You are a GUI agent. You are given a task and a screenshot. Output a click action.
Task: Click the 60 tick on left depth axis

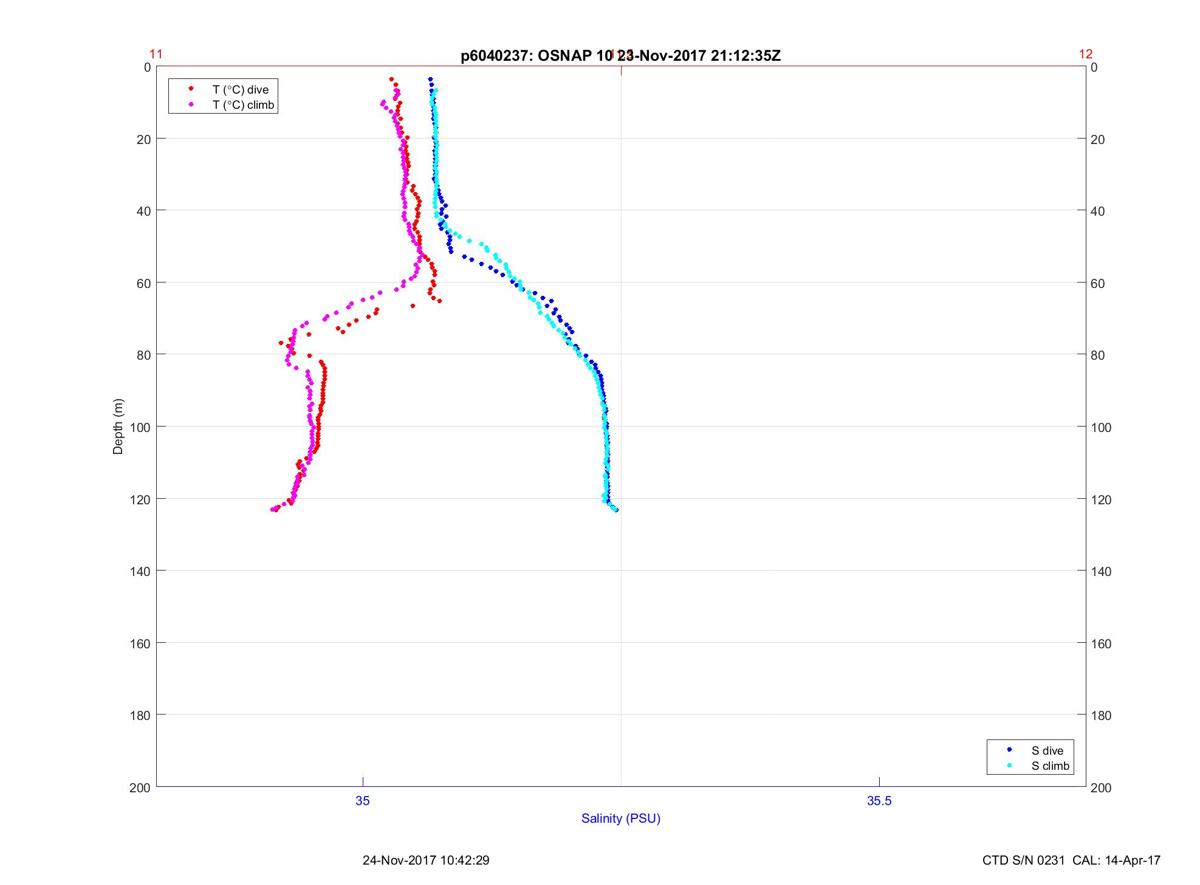tap(144, 283)
